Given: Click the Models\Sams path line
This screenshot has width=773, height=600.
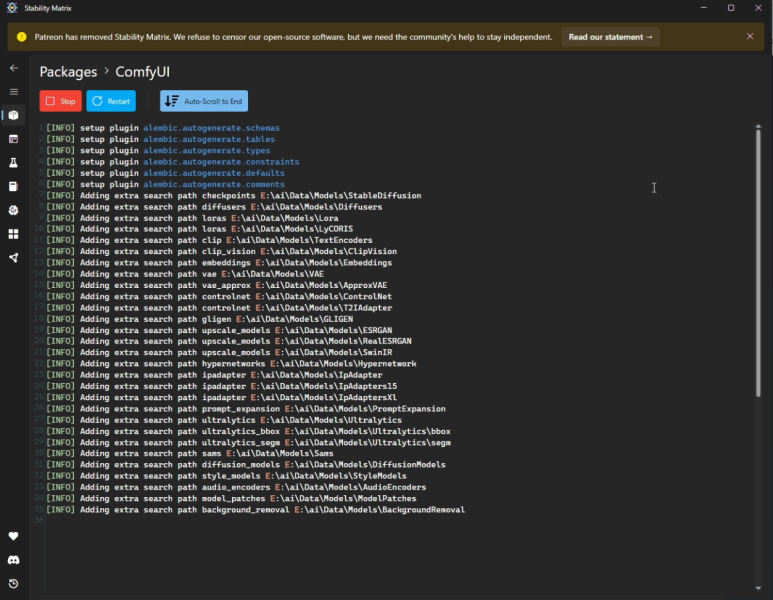Looking at the screenshot, I should click(190, 454).
